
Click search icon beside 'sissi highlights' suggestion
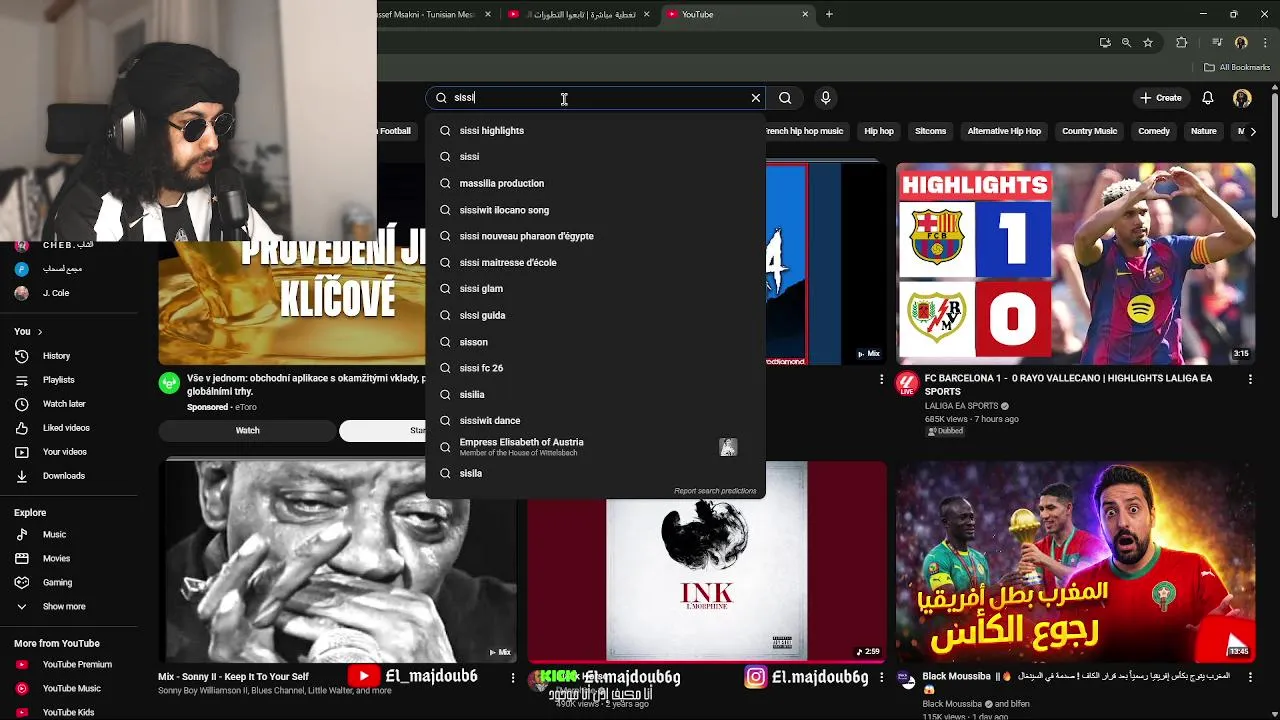click(x=445, y=131)
